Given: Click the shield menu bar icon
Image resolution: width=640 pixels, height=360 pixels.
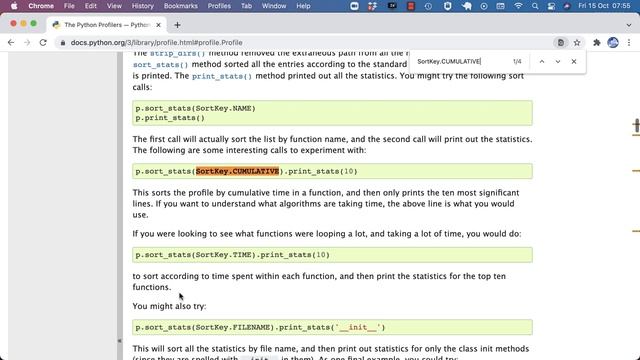Looking at the screenshot, I should [447, 6].
